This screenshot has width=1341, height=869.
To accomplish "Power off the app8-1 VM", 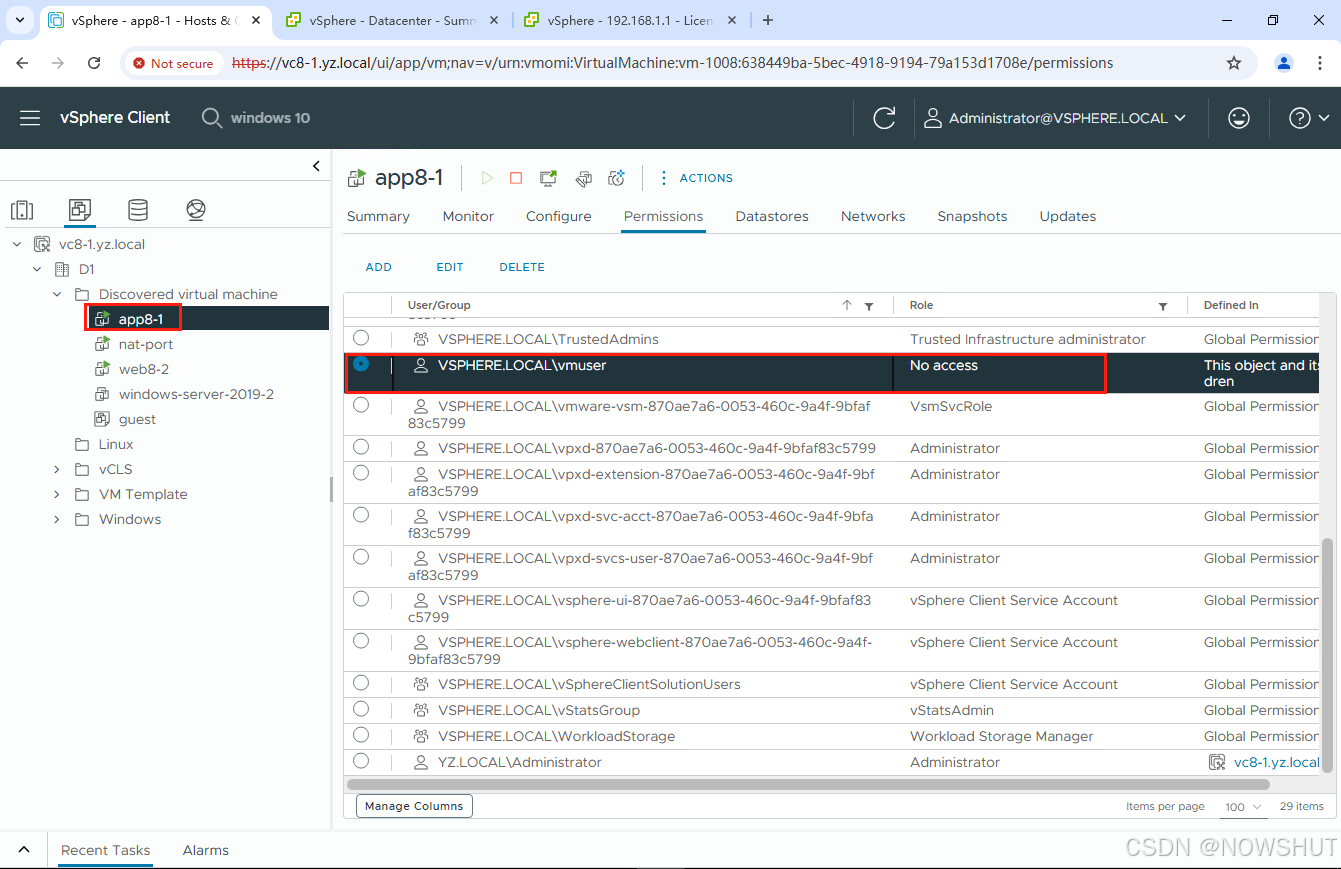I will [516, 178].
